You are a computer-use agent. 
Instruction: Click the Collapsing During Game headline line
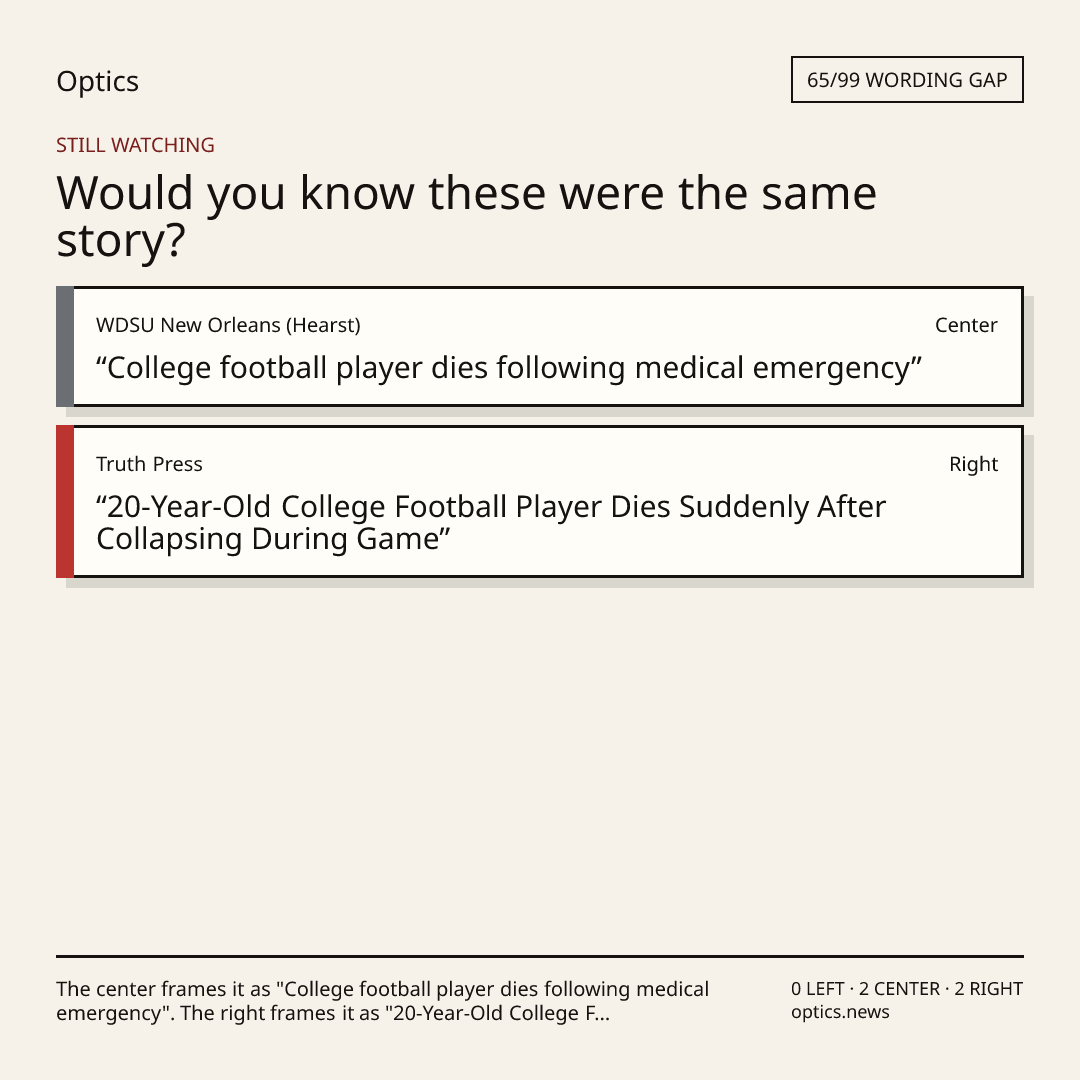pyautogui.click(x=273, y=539)
